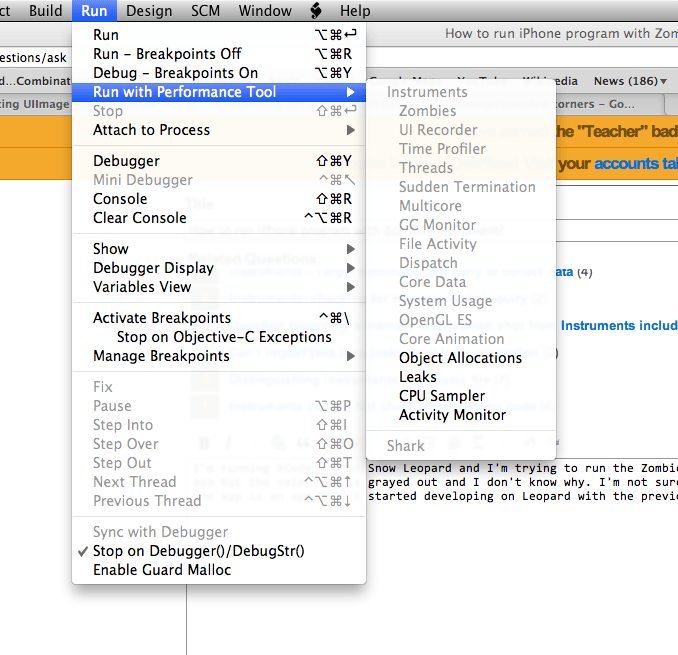678x655 pixels.
Task: Click the Shark submenu entry
Action: [x=461, y=446]
